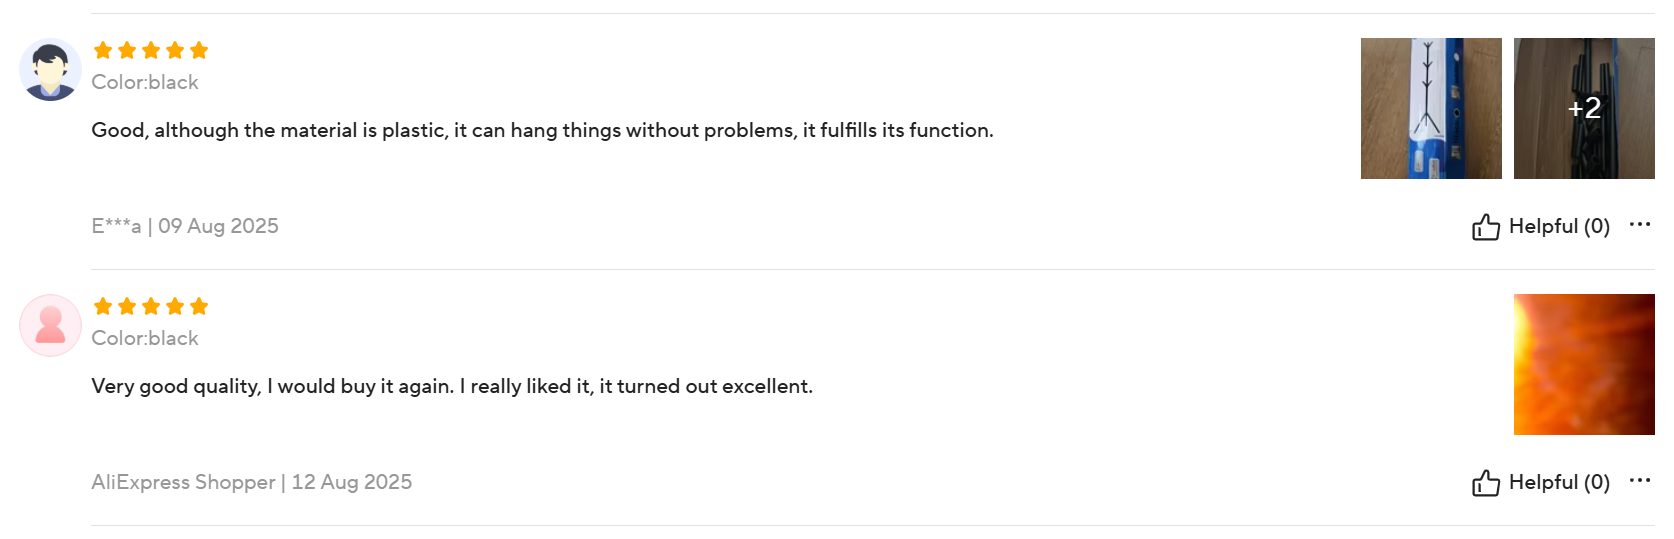Open the three-dot menu for the 12 Aug review
Viewport: 1674px width, 539px height.
point(1640,480)
